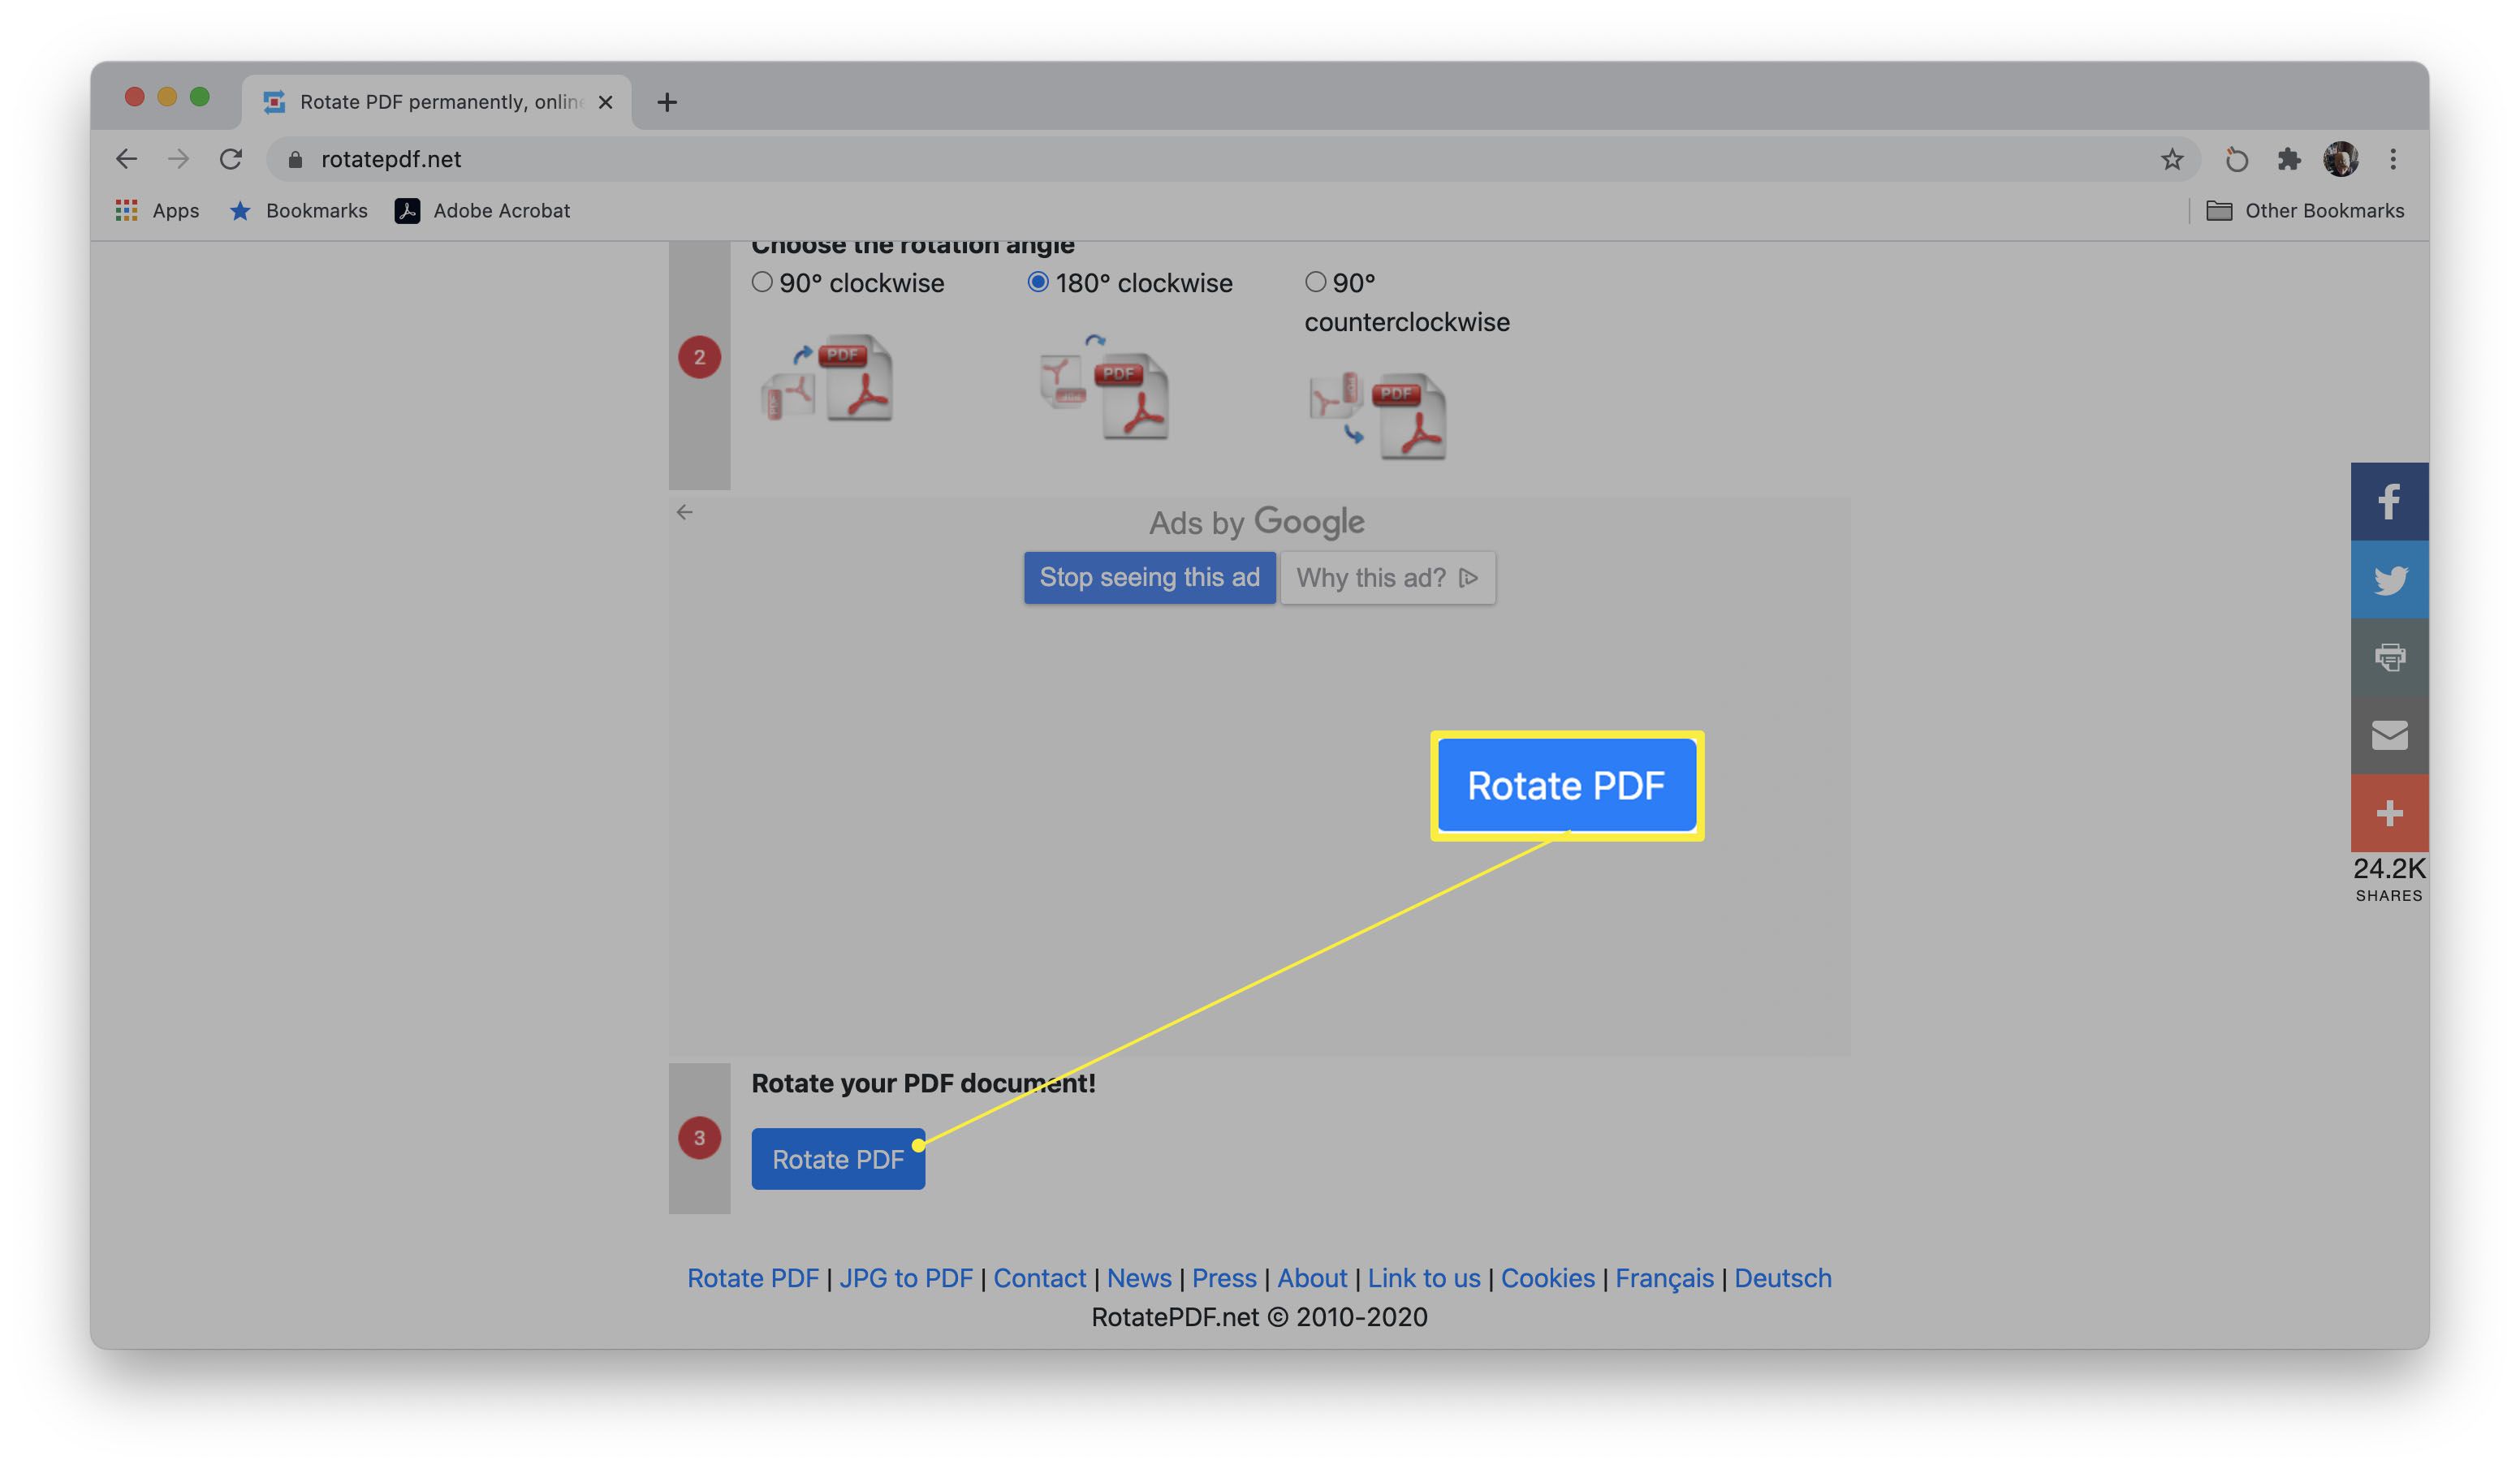Screen dimensions: 2520x1469
Task: Share the page on Twitter
Action: [2389, 579]
